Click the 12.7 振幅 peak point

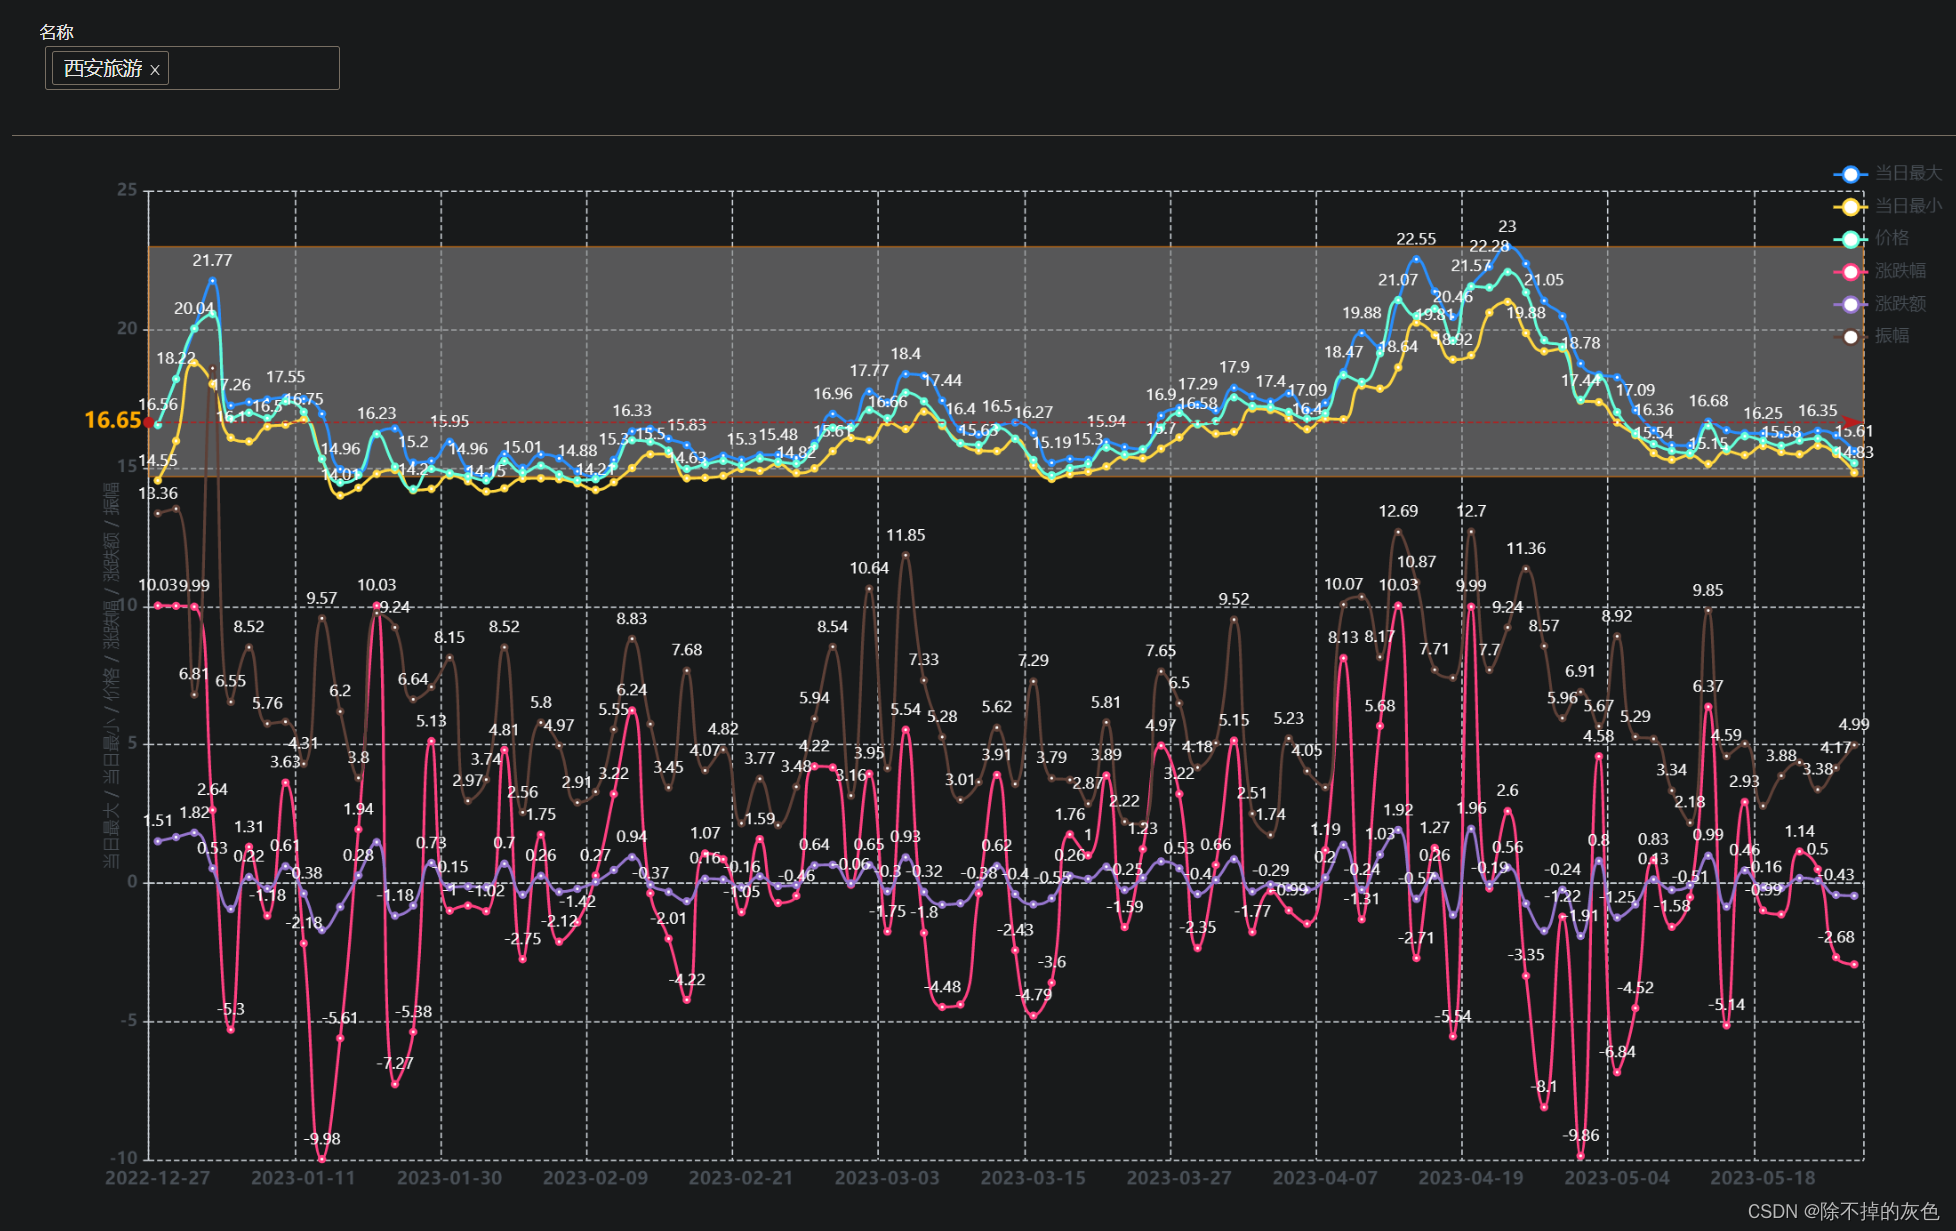(1471, 531)
